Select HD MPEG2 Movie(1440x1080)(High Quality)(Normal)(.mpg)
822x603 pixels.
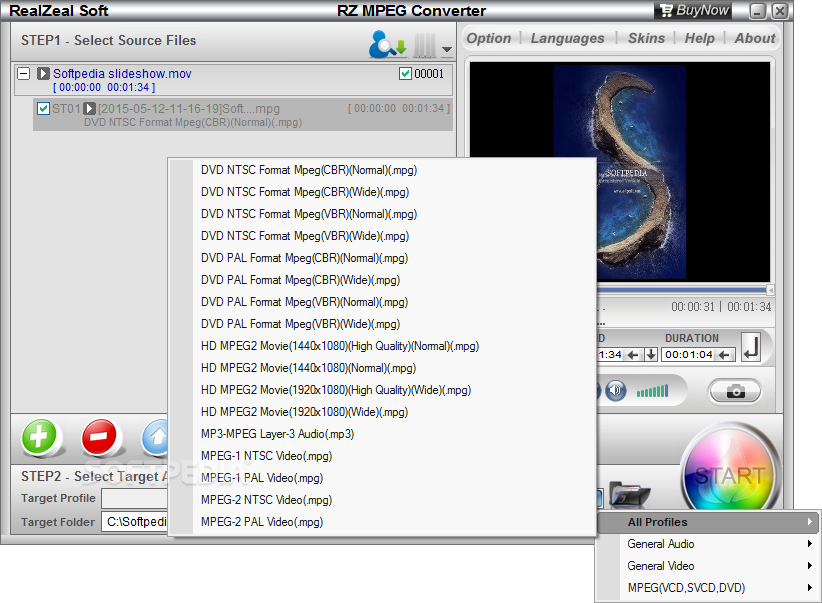pyautogui.click(x=383, y=347)
